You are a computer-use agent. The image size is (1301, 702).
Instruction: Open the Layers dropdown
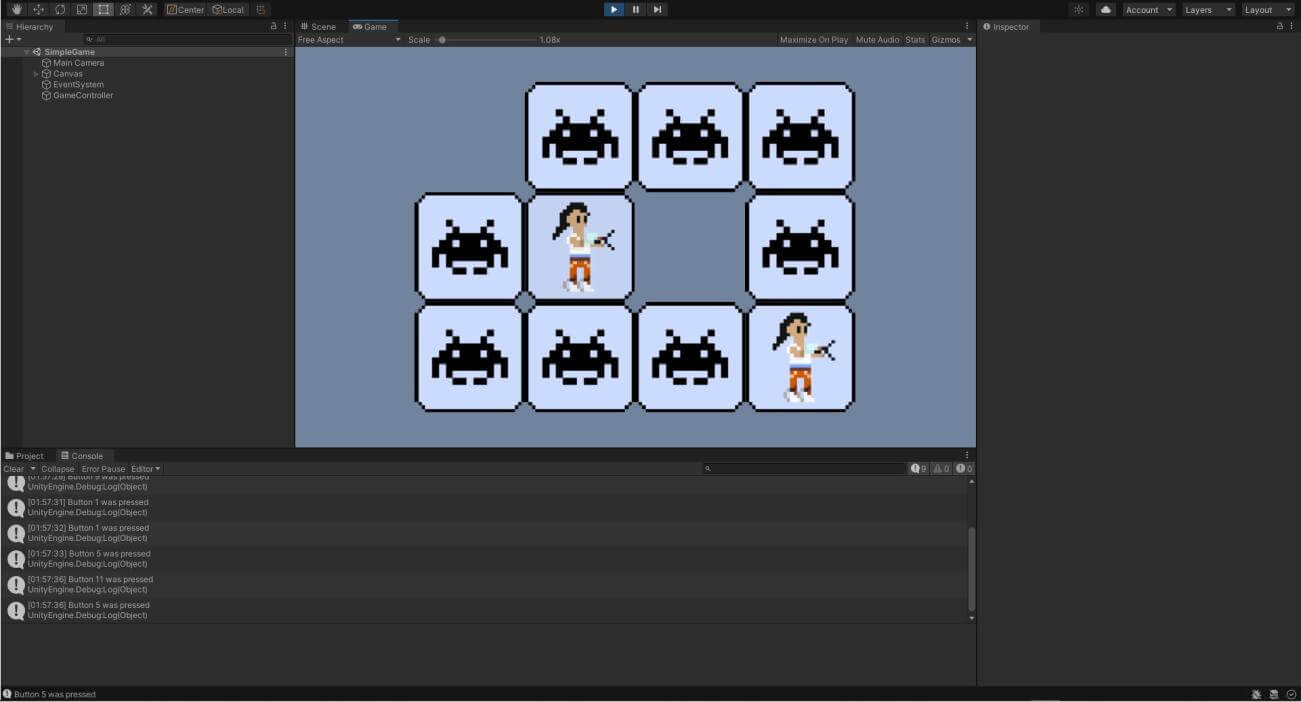point(1207,9)
